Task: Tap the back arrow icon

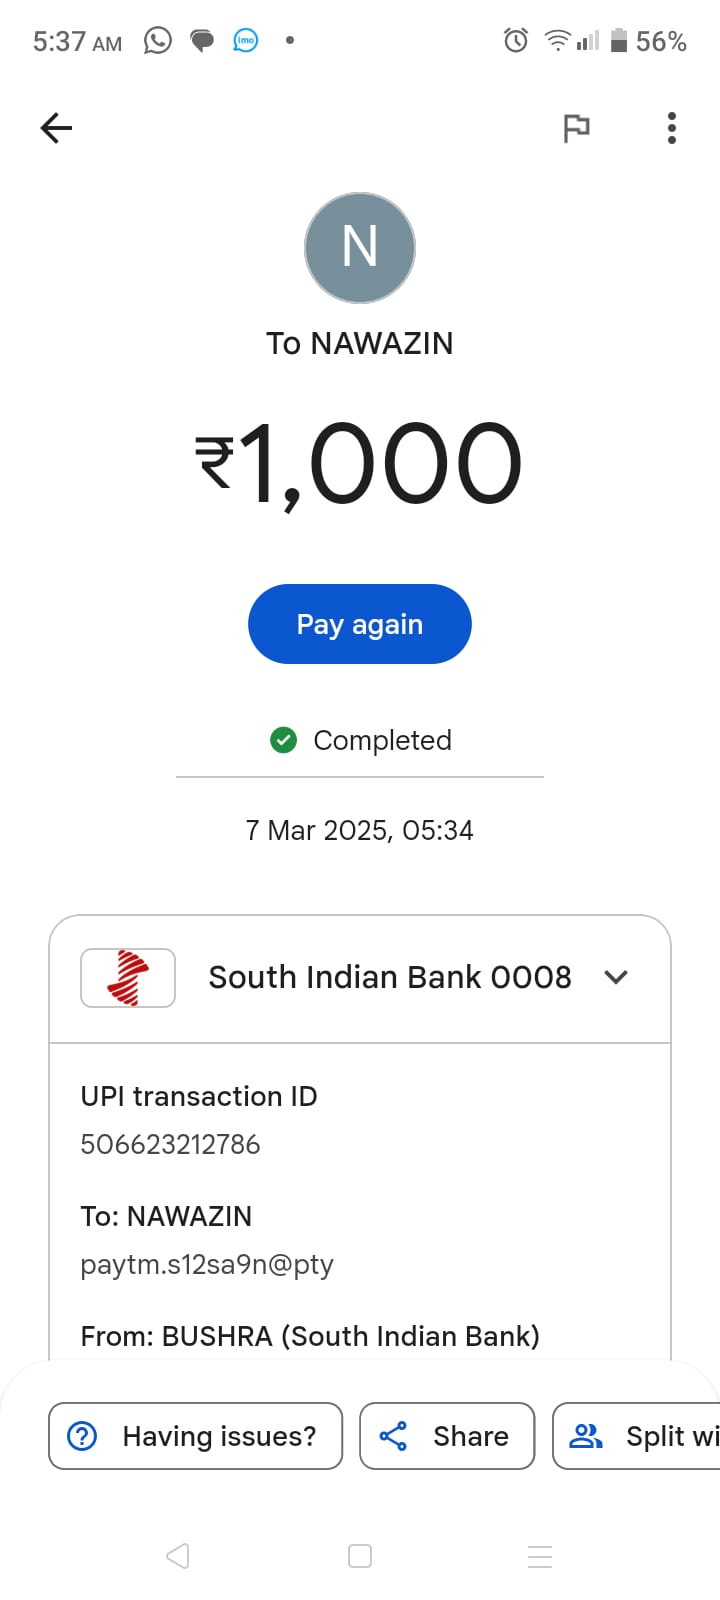Action: tap(56, 128)
